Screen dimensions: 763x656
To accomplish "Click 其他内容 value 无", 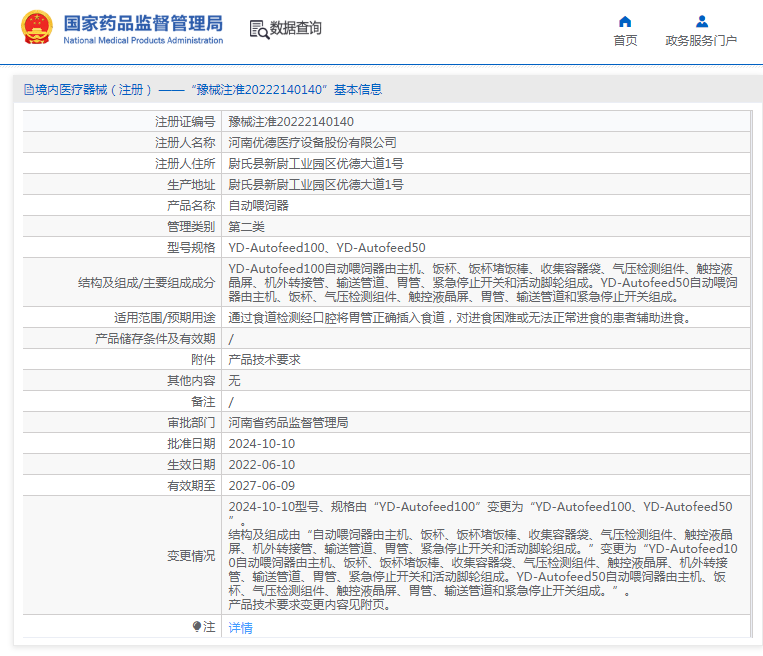I will pos(234,381).
